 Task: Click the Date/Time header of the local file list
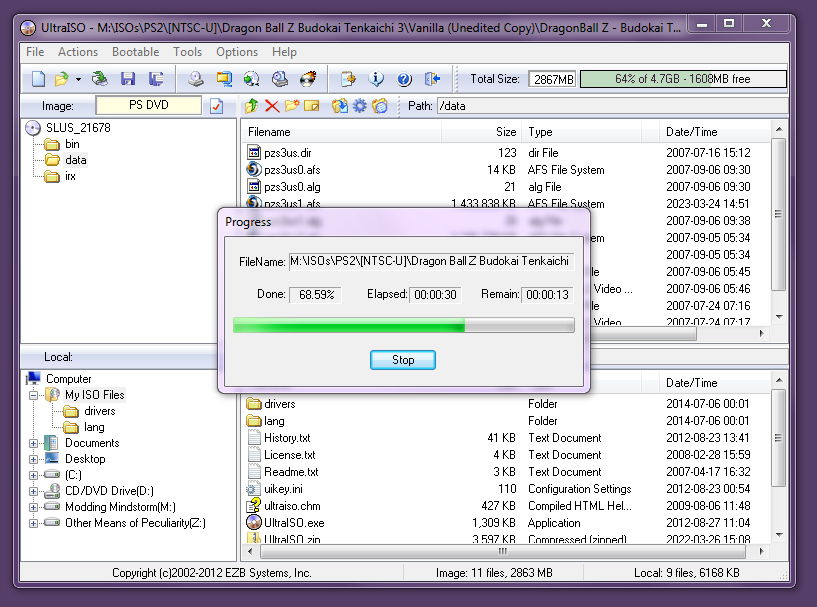coord(714,383)
